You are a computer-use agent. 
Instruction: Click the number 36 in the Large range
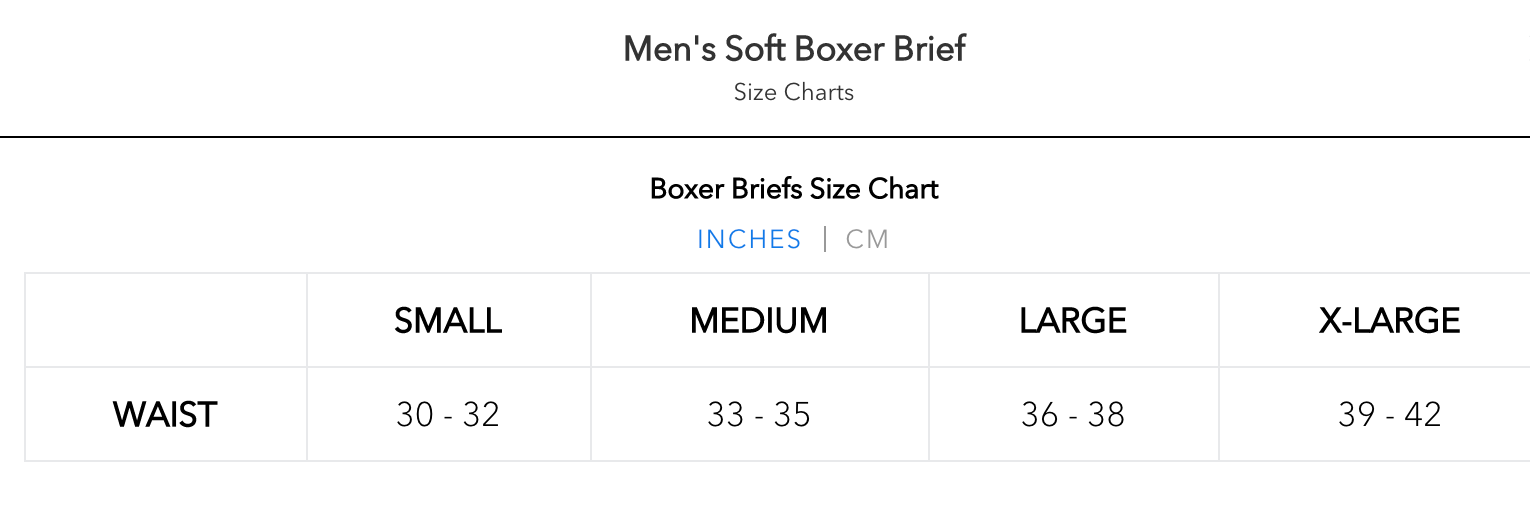click(x=1040, y=414)
